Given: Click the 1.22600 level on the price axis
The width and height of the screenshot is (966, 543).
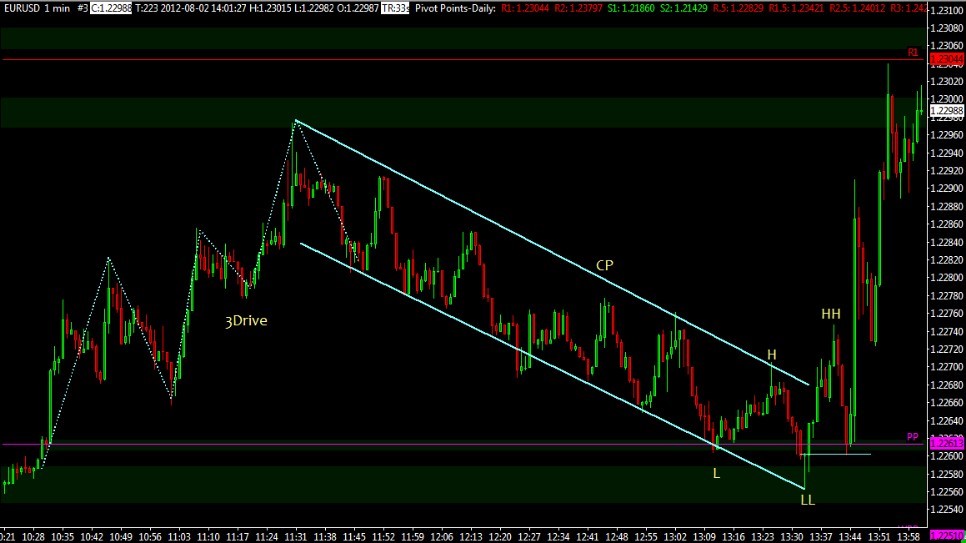Looking at the screenshot, I should [x=947, y=456].
